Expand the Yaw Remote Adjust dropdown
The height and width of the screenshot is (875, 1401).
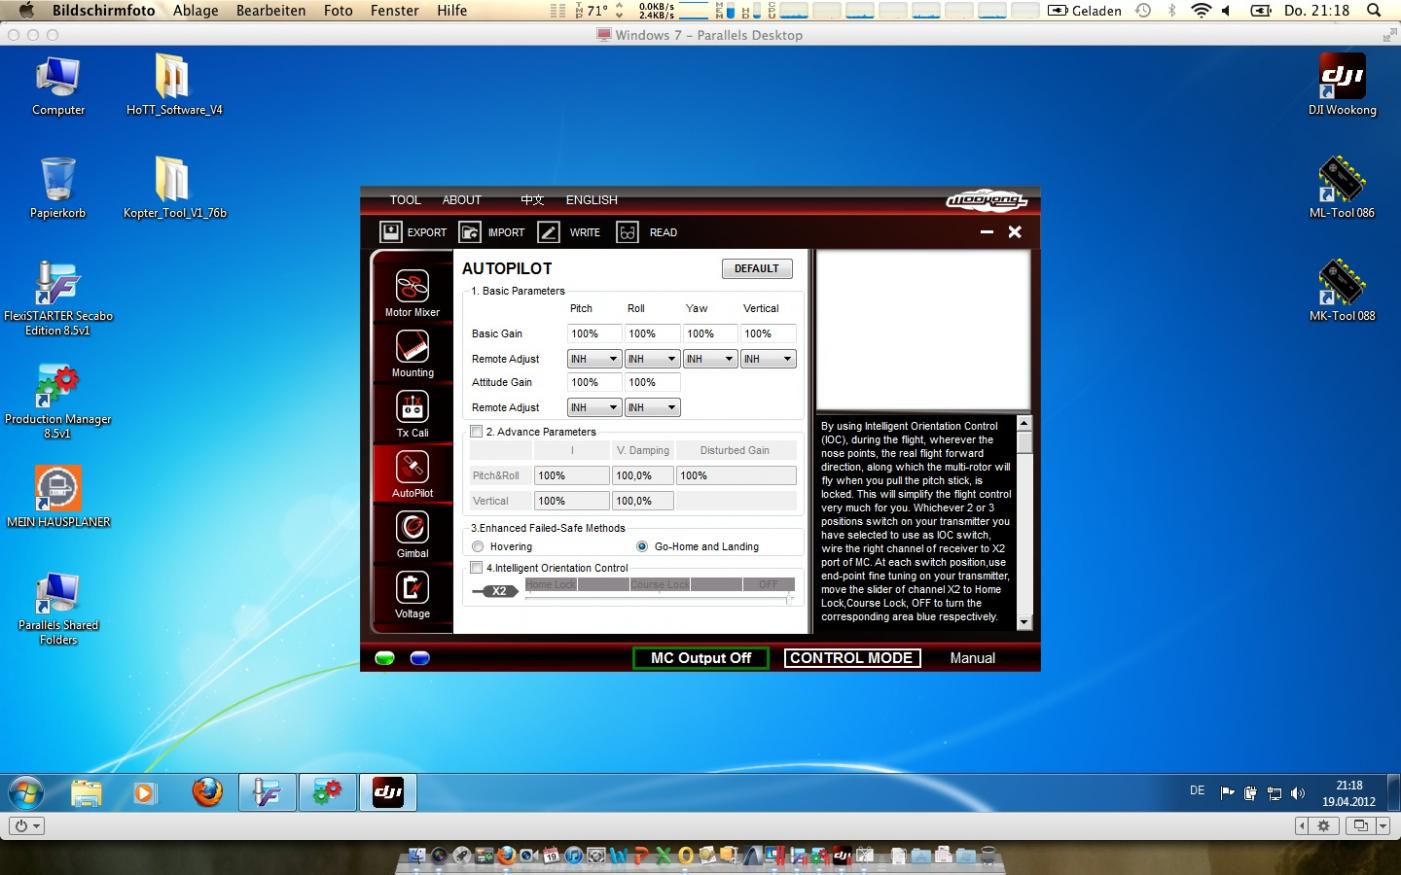click(x=710, y=359)
